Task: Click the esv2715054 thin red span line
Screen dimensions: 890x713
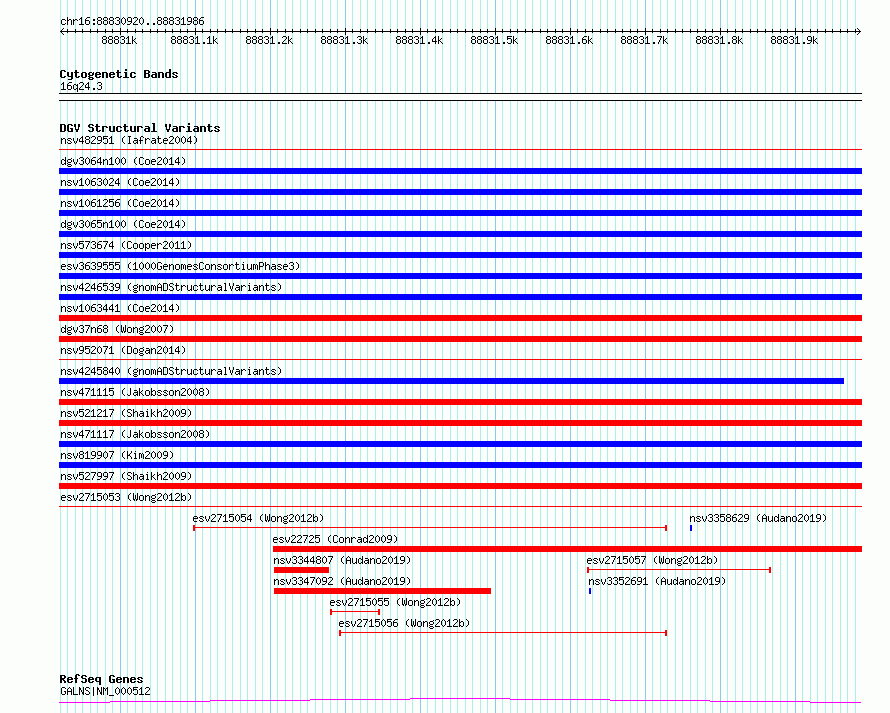Action: 430,528
